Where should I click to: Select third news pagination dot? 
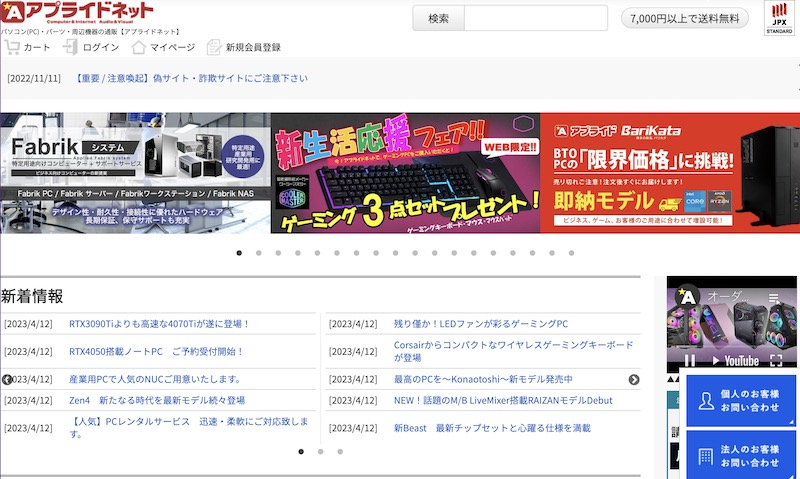tap(340, 451)
